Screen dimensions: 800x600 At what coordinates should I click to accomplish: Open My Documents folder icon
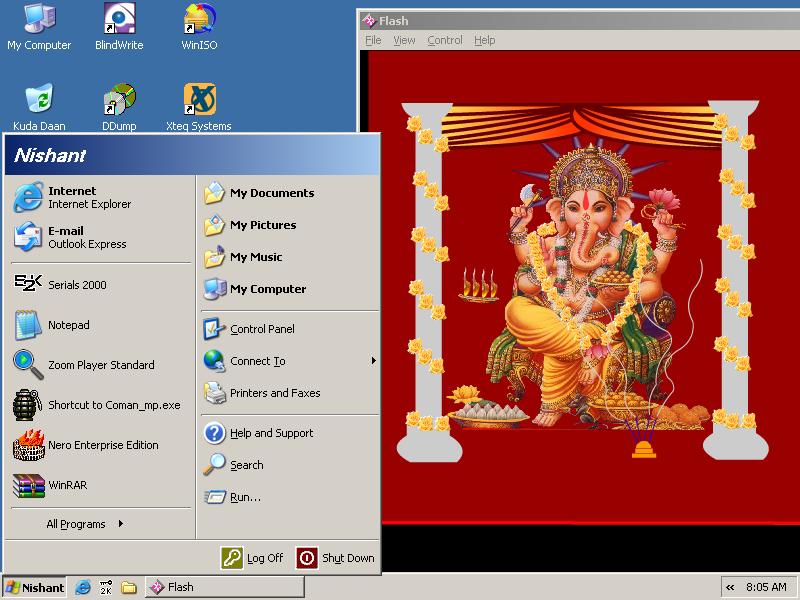pos(214,193)
